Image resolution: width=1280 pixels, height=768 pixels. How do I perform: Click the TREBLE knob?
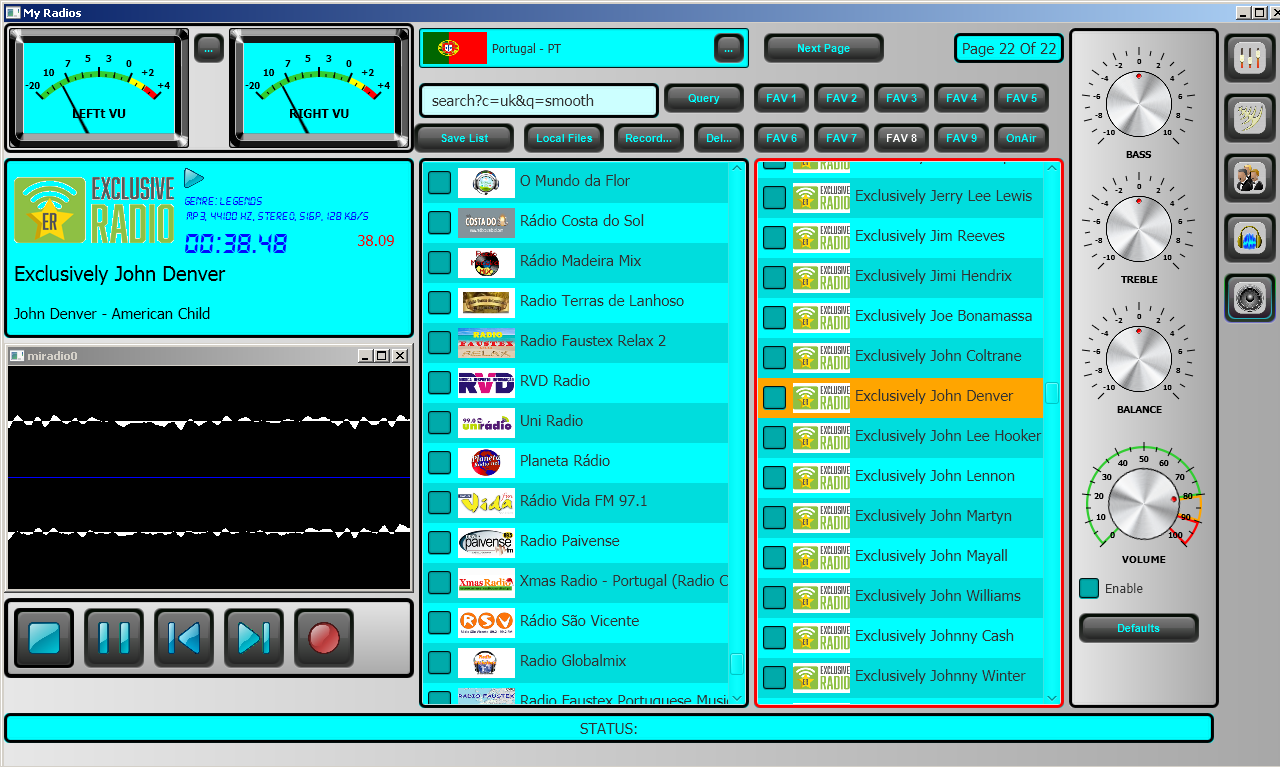coord(1139,231)
